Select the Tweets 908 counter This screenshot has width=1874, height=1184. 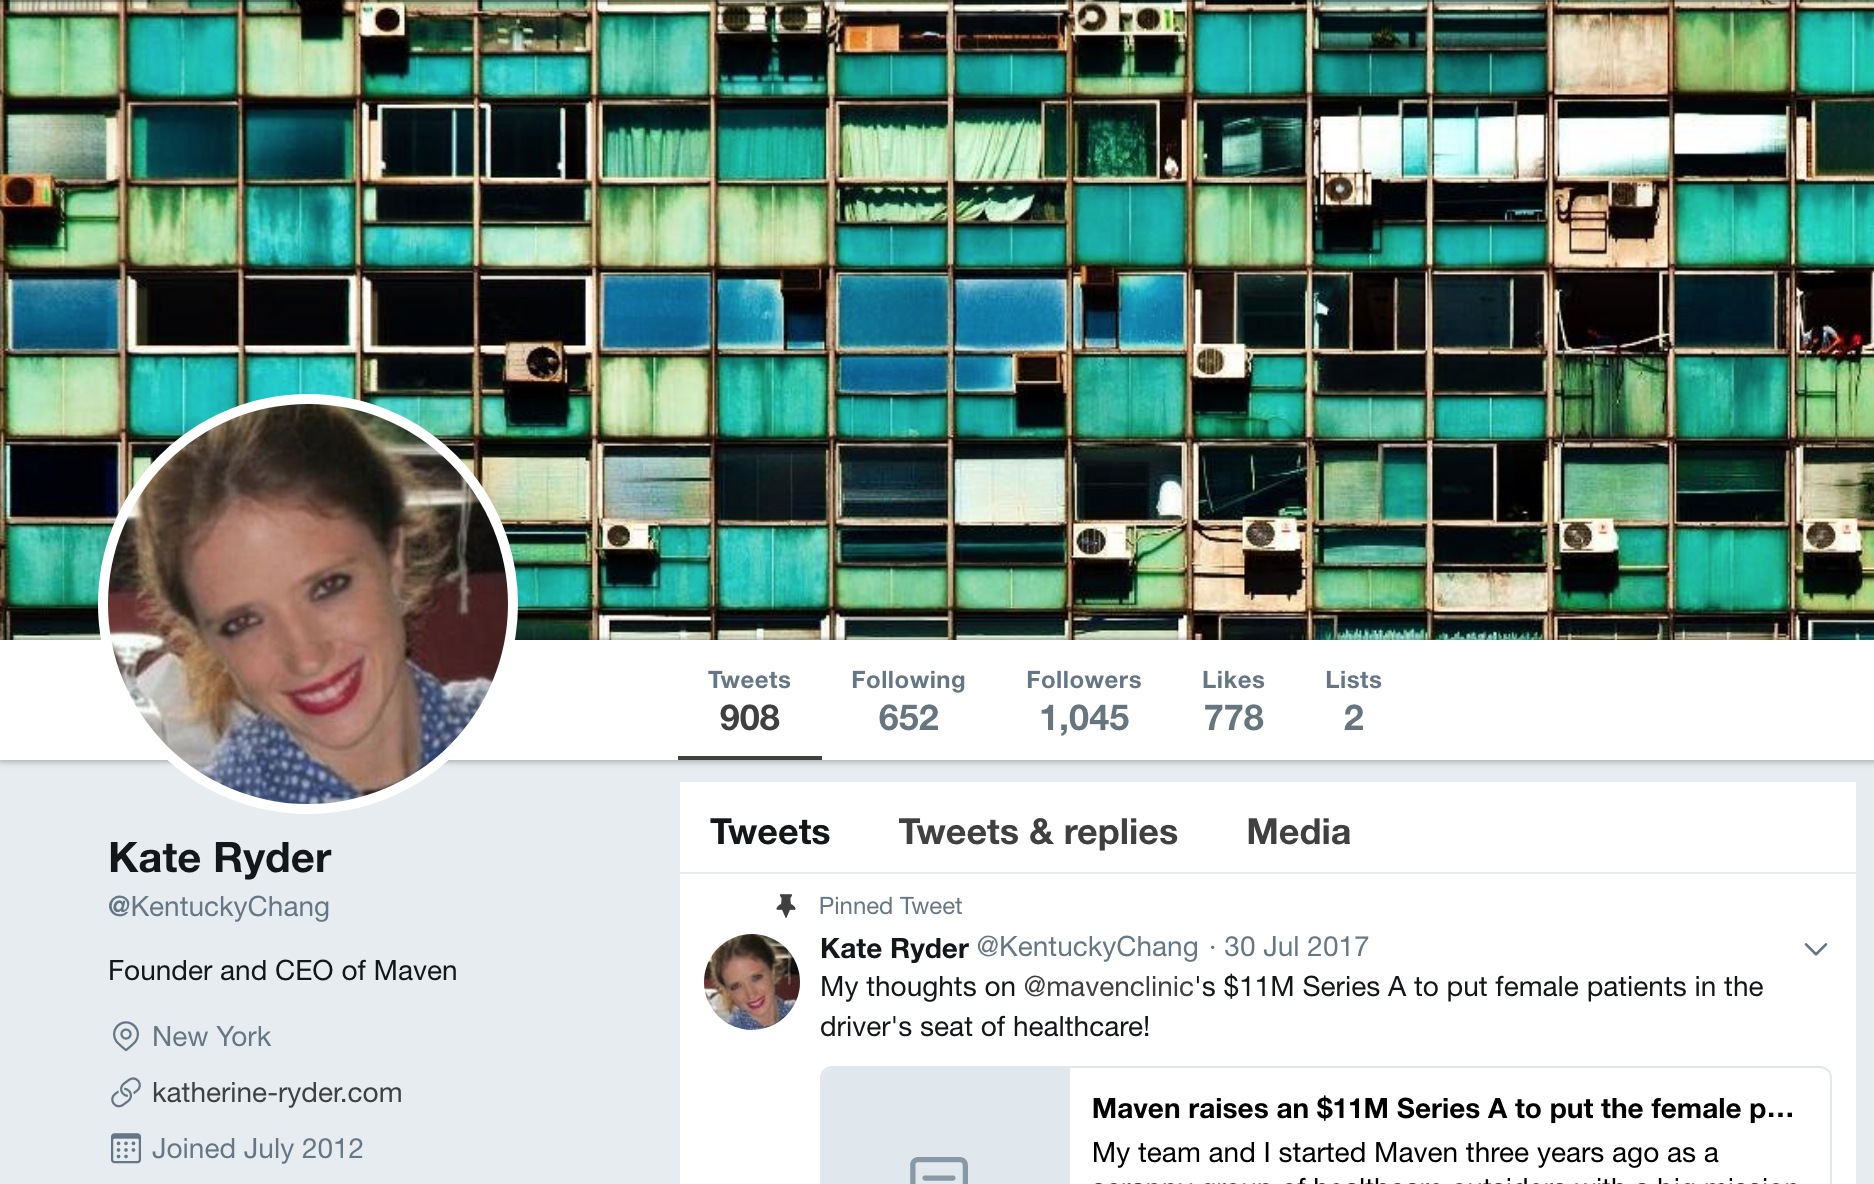(x=749, y=700)
